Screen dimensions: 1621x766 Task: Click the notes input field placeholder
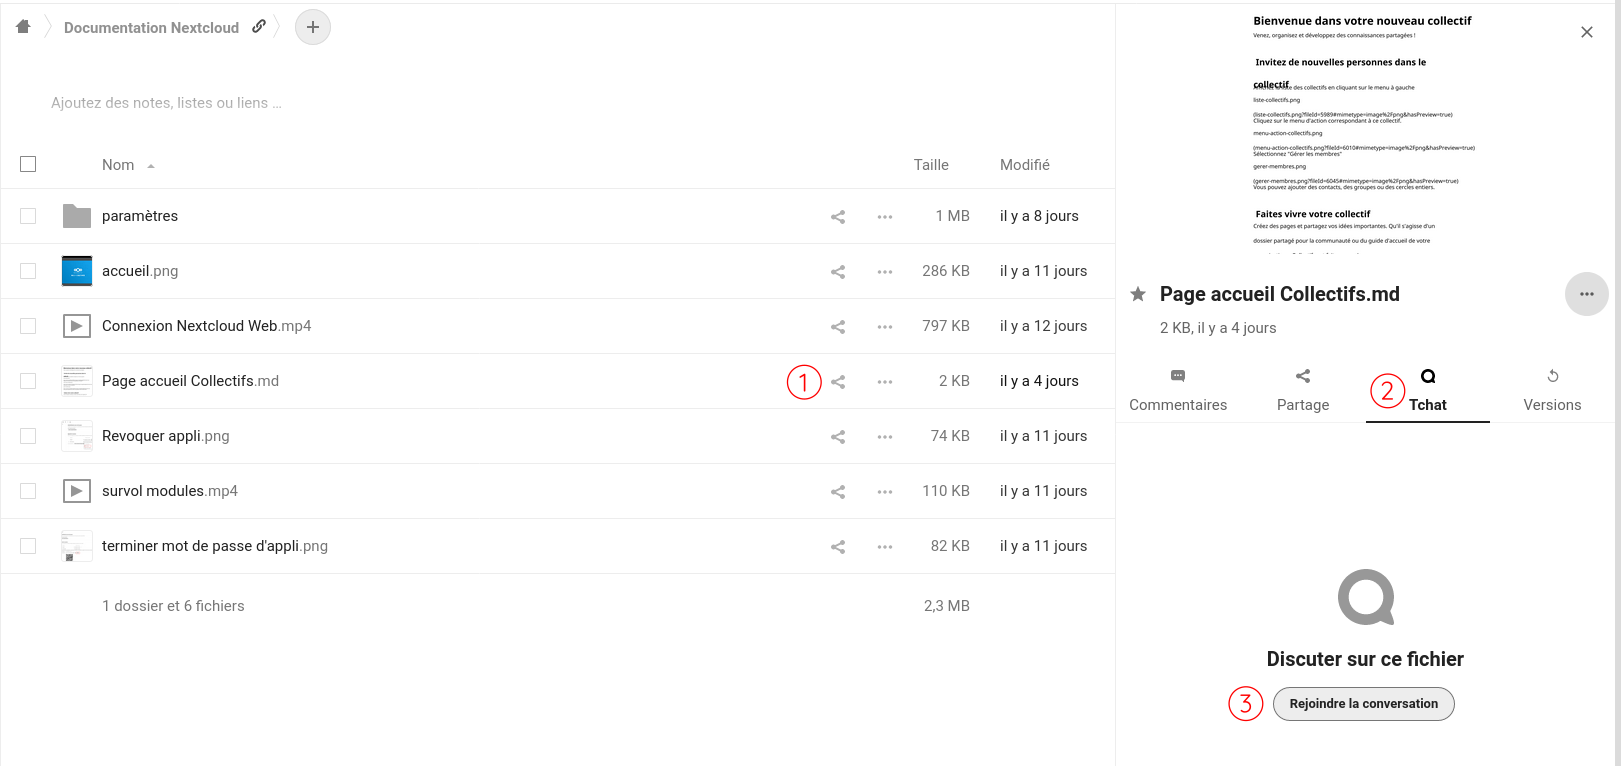[166, 103]
